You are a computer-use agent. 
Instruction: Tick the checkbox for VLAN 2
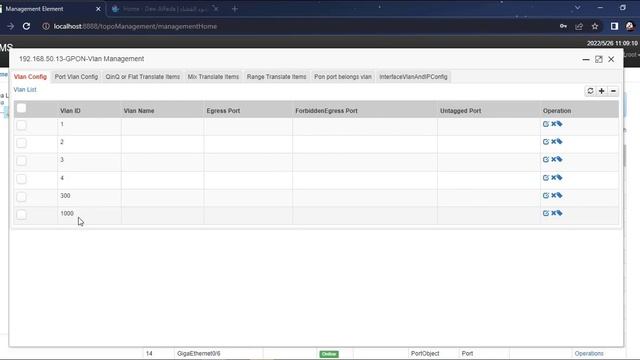[x=21, y=143]
